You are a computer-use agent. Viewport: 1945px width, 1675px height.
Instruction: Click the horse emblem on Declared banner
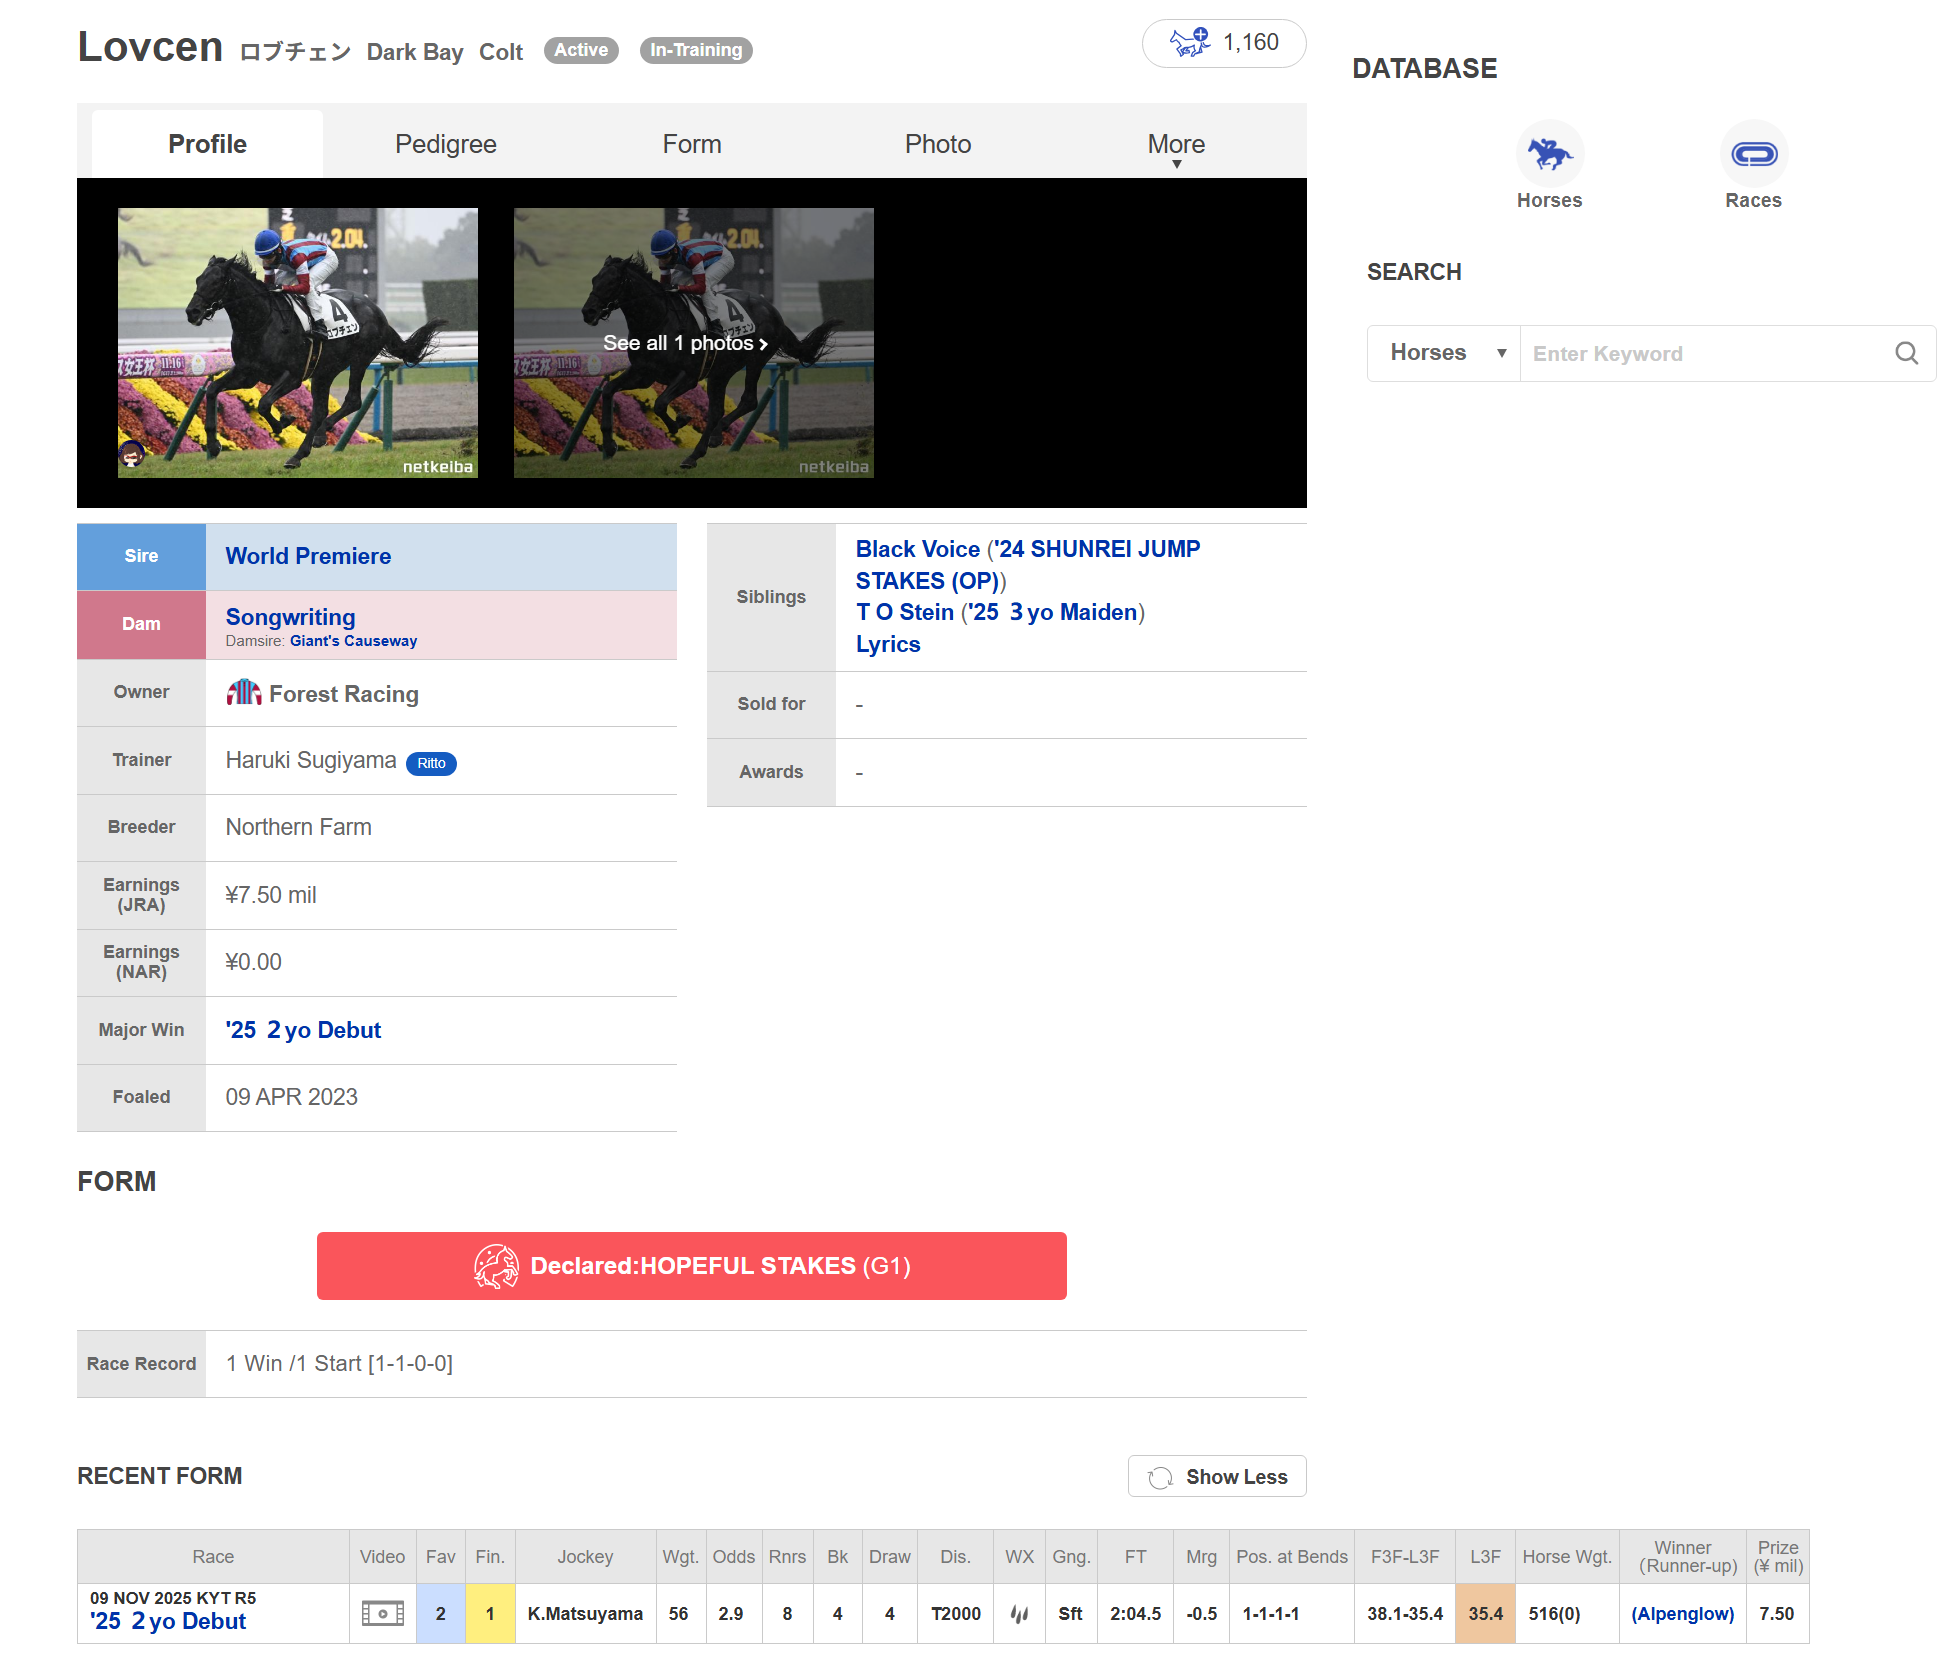coord(496,1266)
